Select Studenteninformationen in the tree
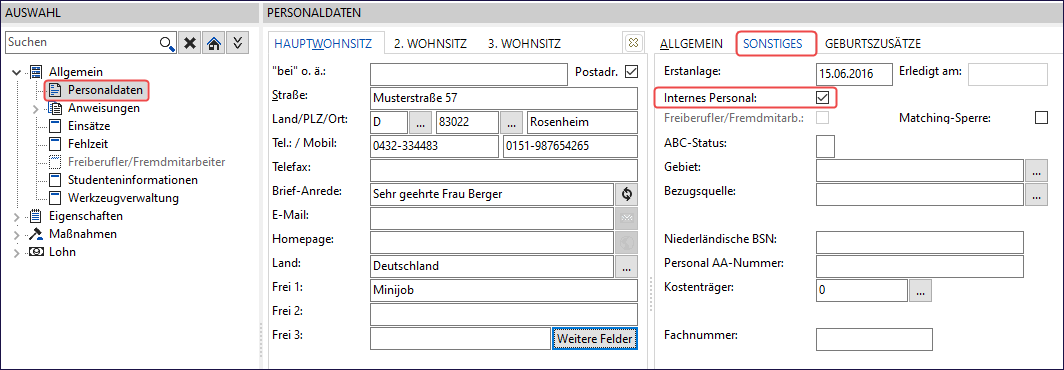The width and height of the screenshot is (1064, 370). point(132,181)
